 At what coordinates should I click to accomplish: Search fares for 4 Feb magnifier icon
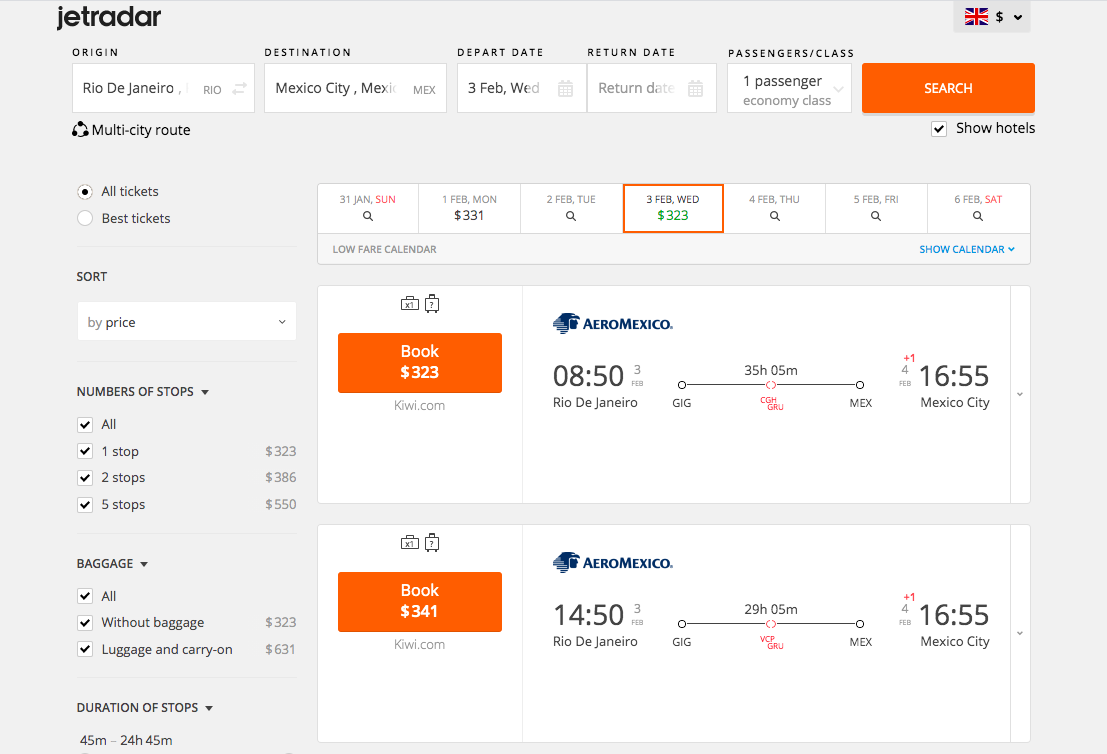pos(775,216)
